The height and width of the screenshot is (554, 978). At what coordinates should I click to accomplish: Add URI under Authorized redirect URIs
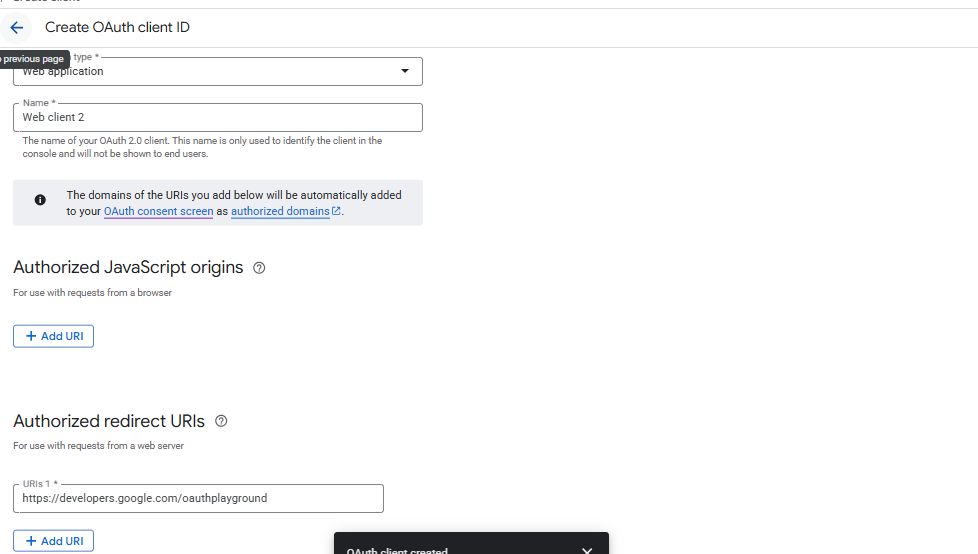tap(53, 541)
